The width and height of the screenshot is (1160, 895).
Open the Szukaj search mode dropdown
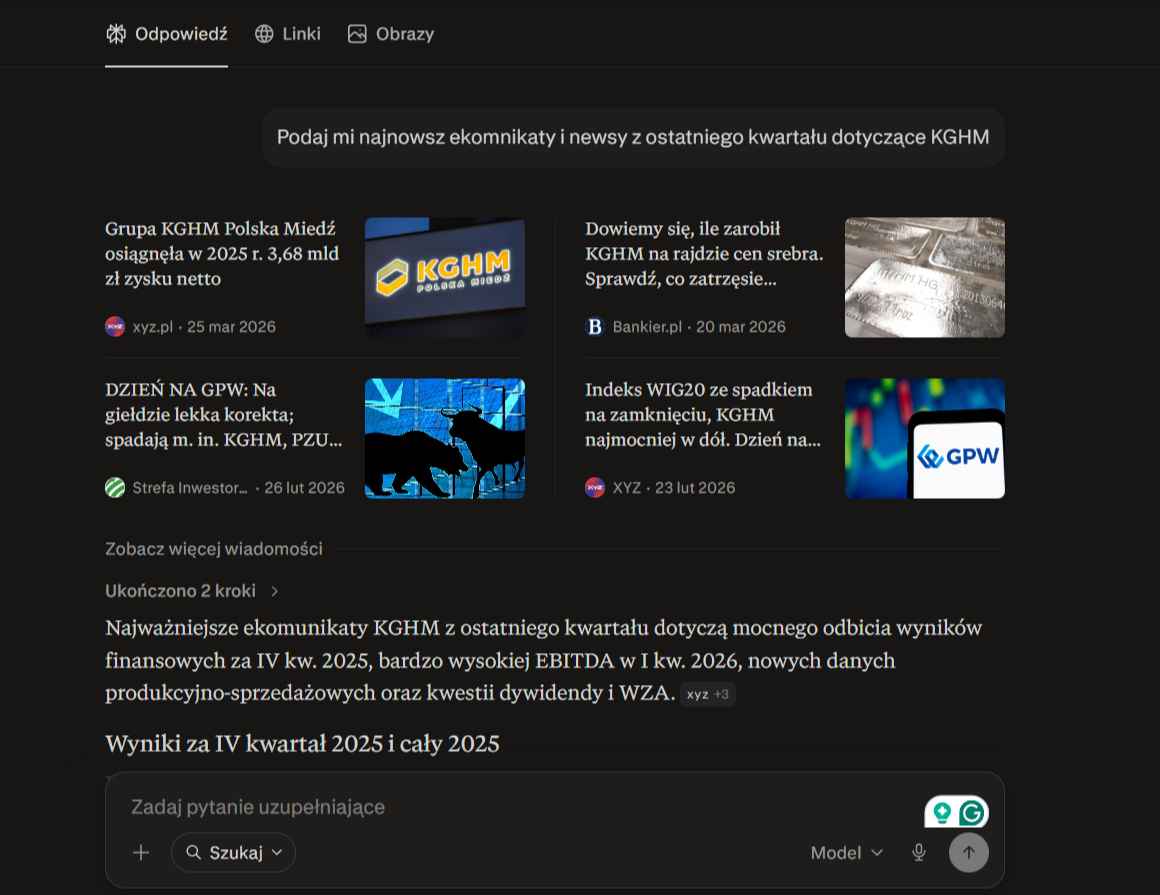pos(233,852)
